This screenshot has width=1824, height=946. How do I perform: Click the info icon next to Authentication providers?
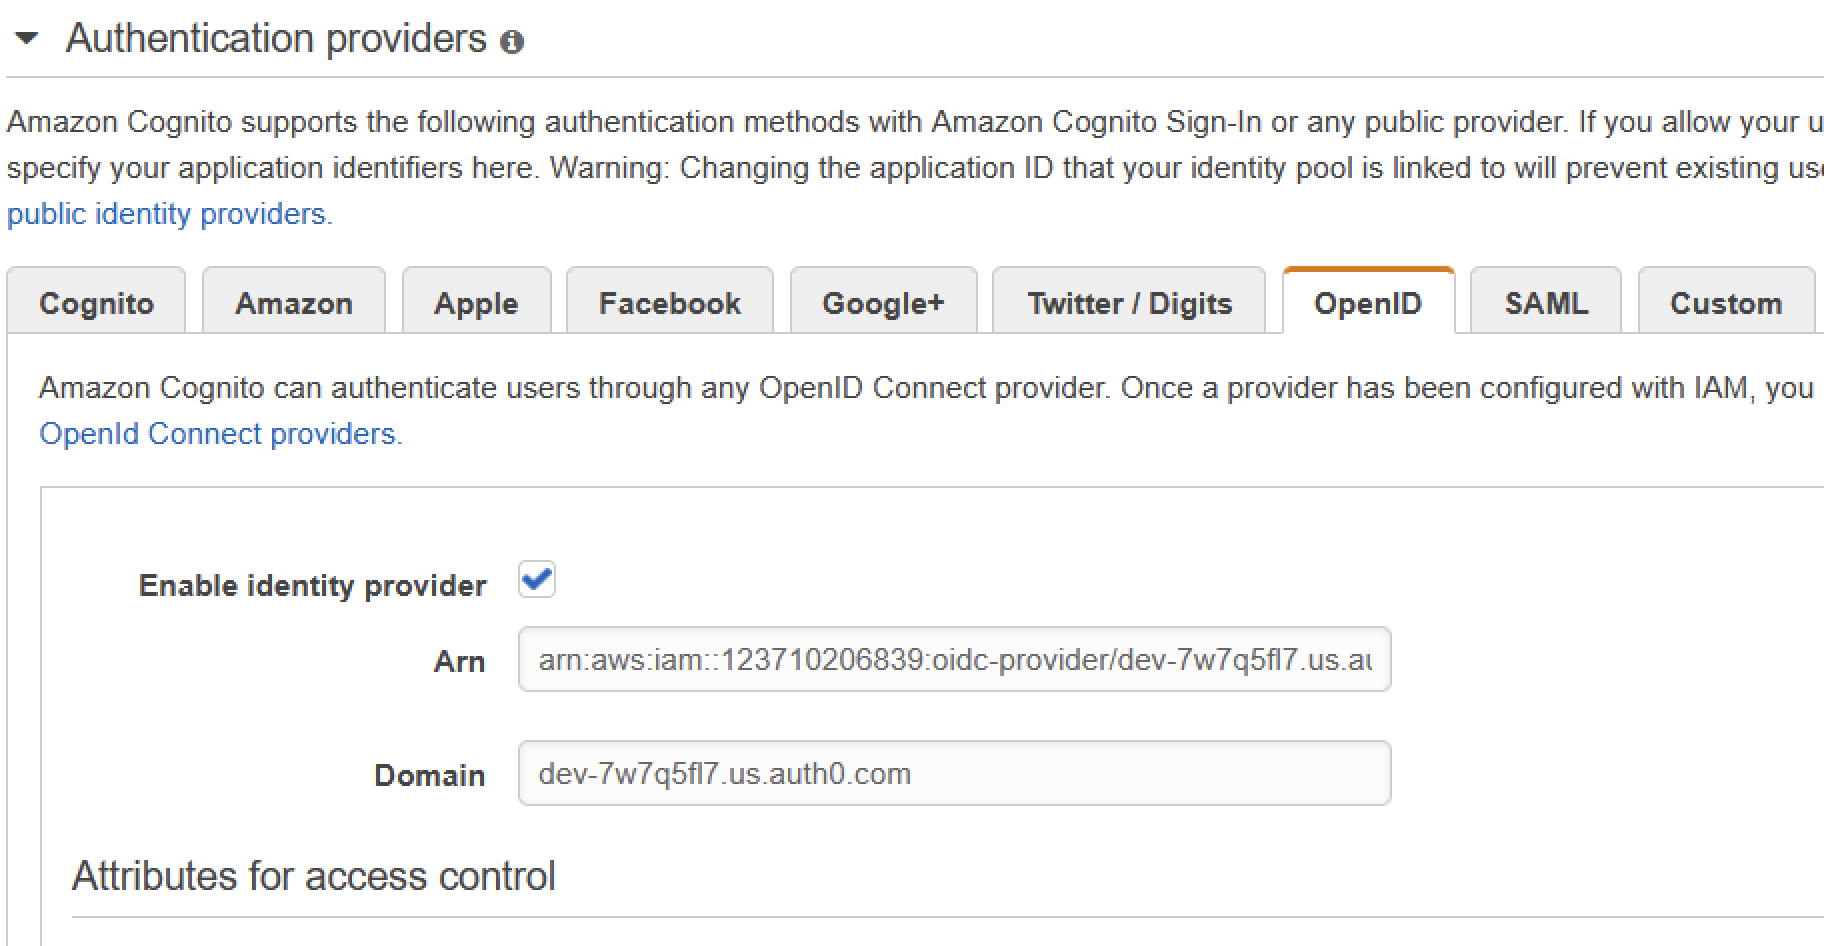pos(513,42)
